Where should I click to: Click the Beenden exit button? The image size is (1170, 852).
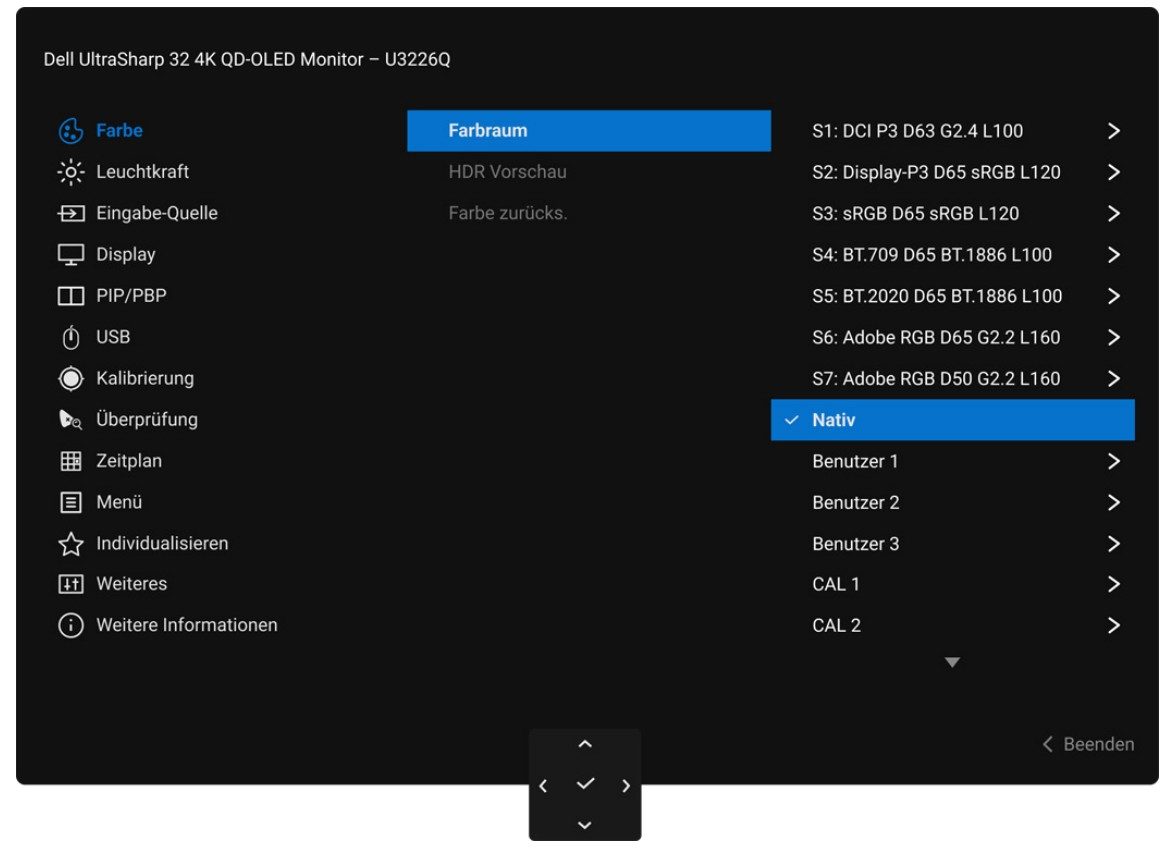pyautogui.click(x=1088, y=744)
